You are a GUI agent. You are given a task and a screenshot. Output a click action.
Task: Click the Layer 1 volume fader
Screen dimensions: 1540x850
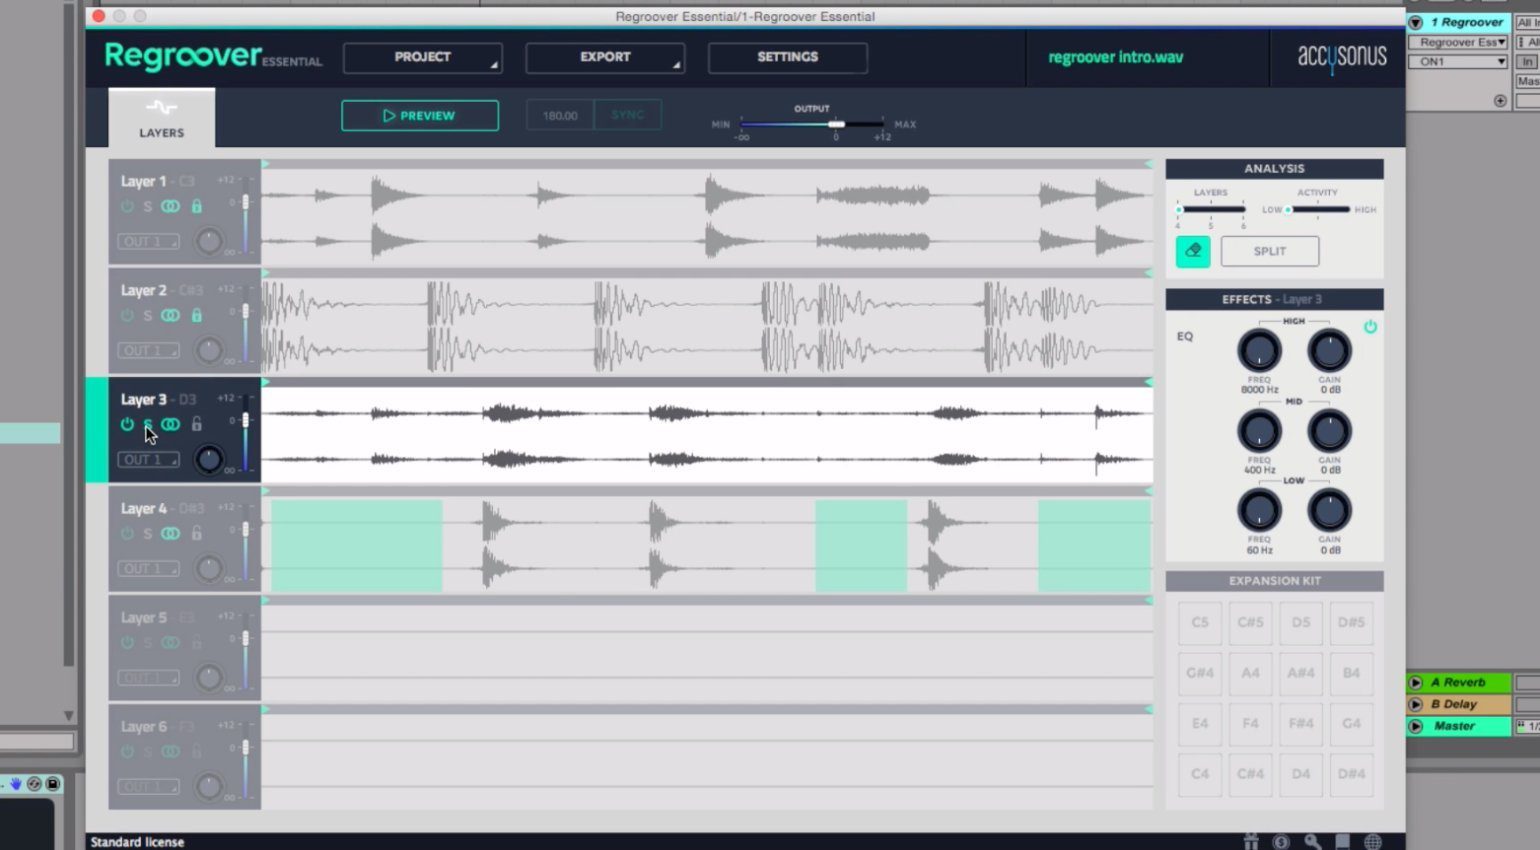(x=246, y=203)
